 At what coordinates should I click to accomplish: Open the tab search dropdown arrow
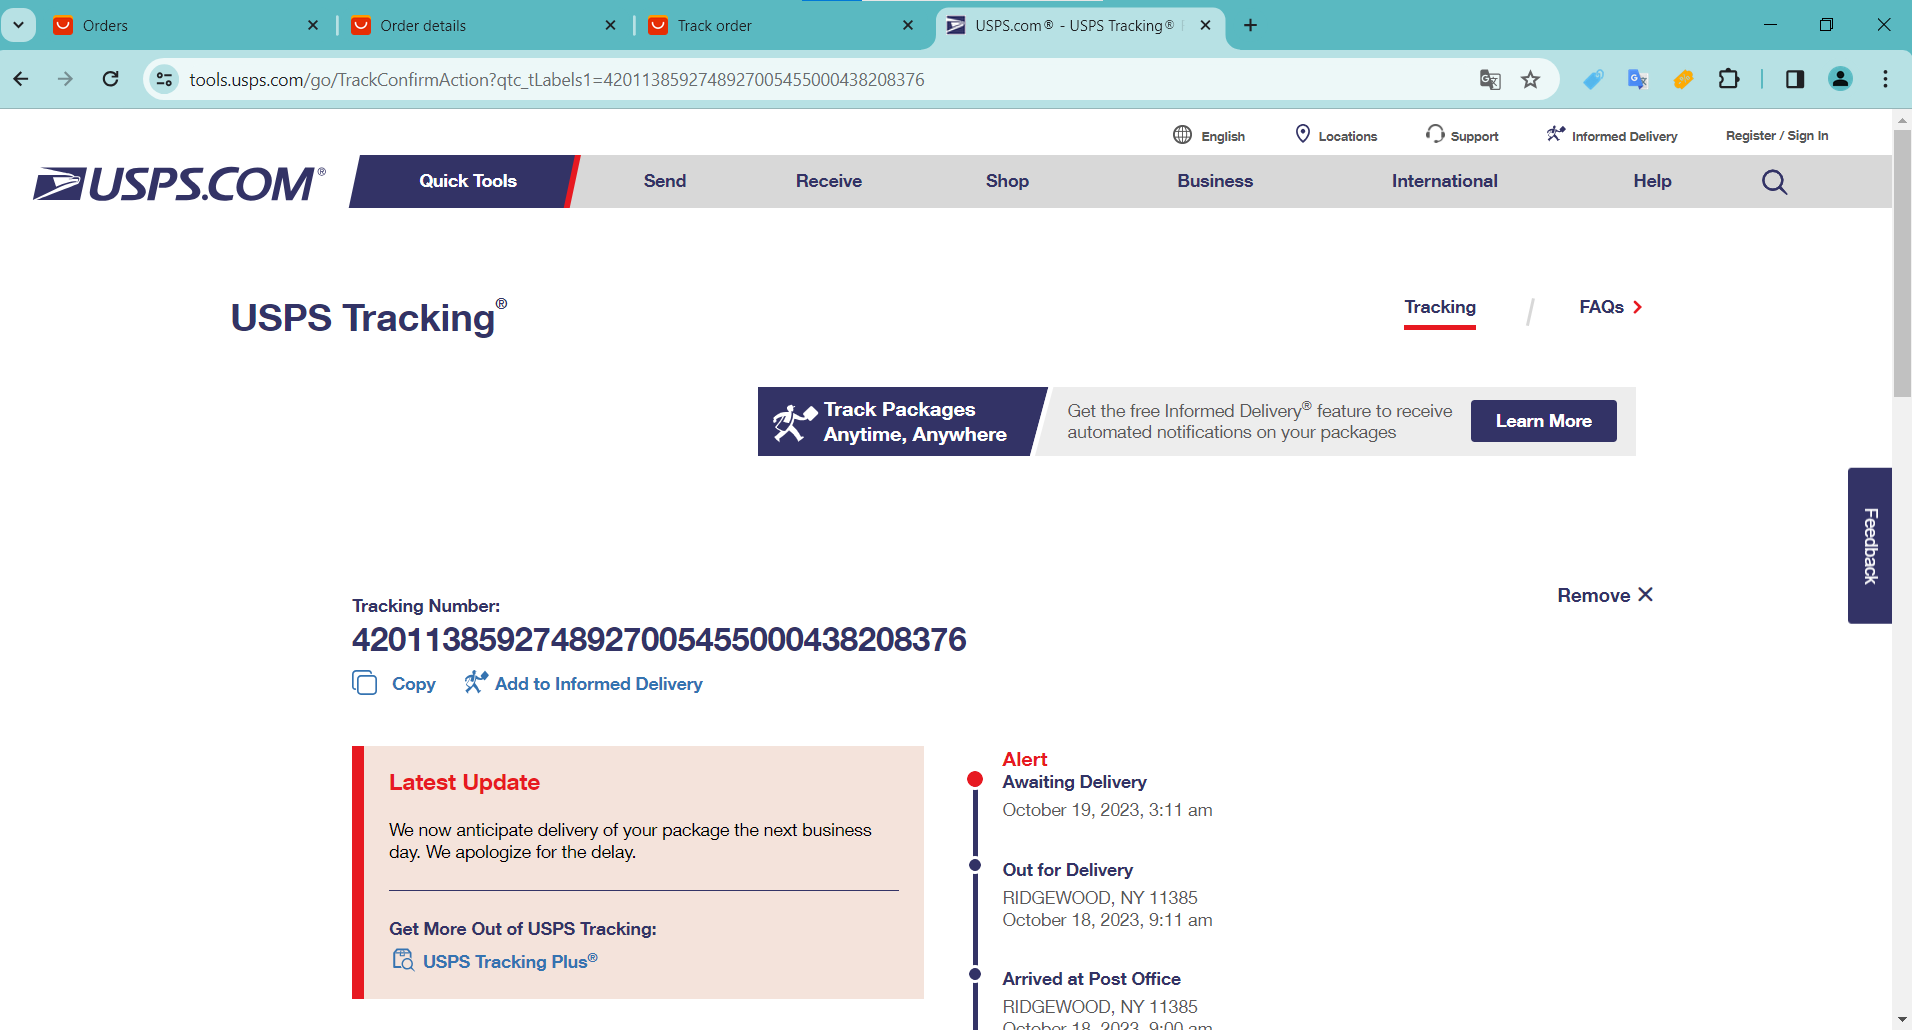click(x=18, y=25)
